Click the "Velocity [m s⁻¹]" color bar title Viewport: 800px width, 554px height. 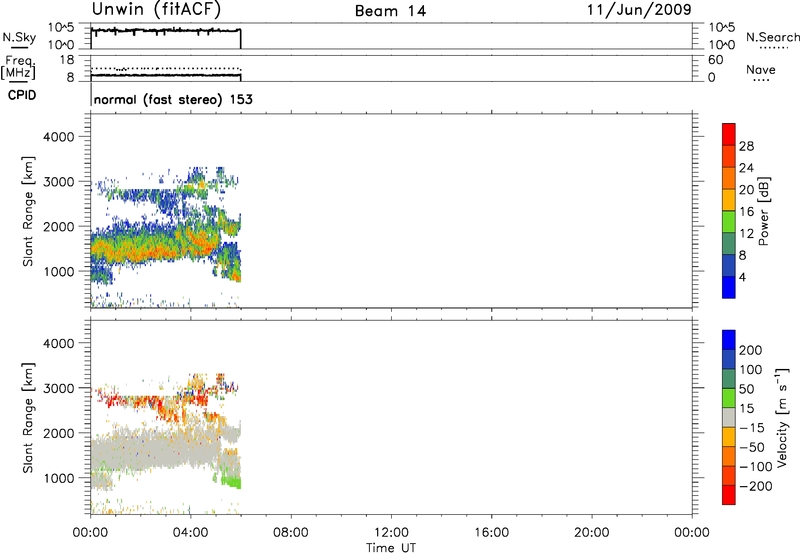(782, 417)
